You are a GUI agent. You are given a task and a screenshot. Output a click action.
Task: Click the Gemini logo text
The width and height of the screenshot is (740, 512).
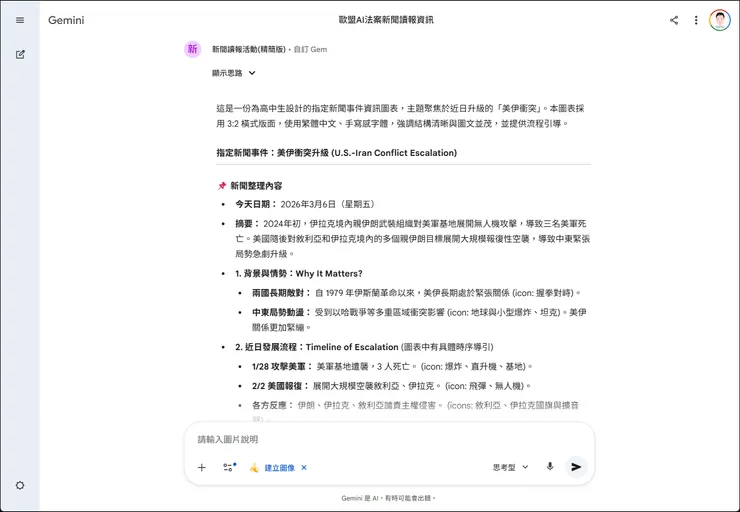(x=66, y=20)
